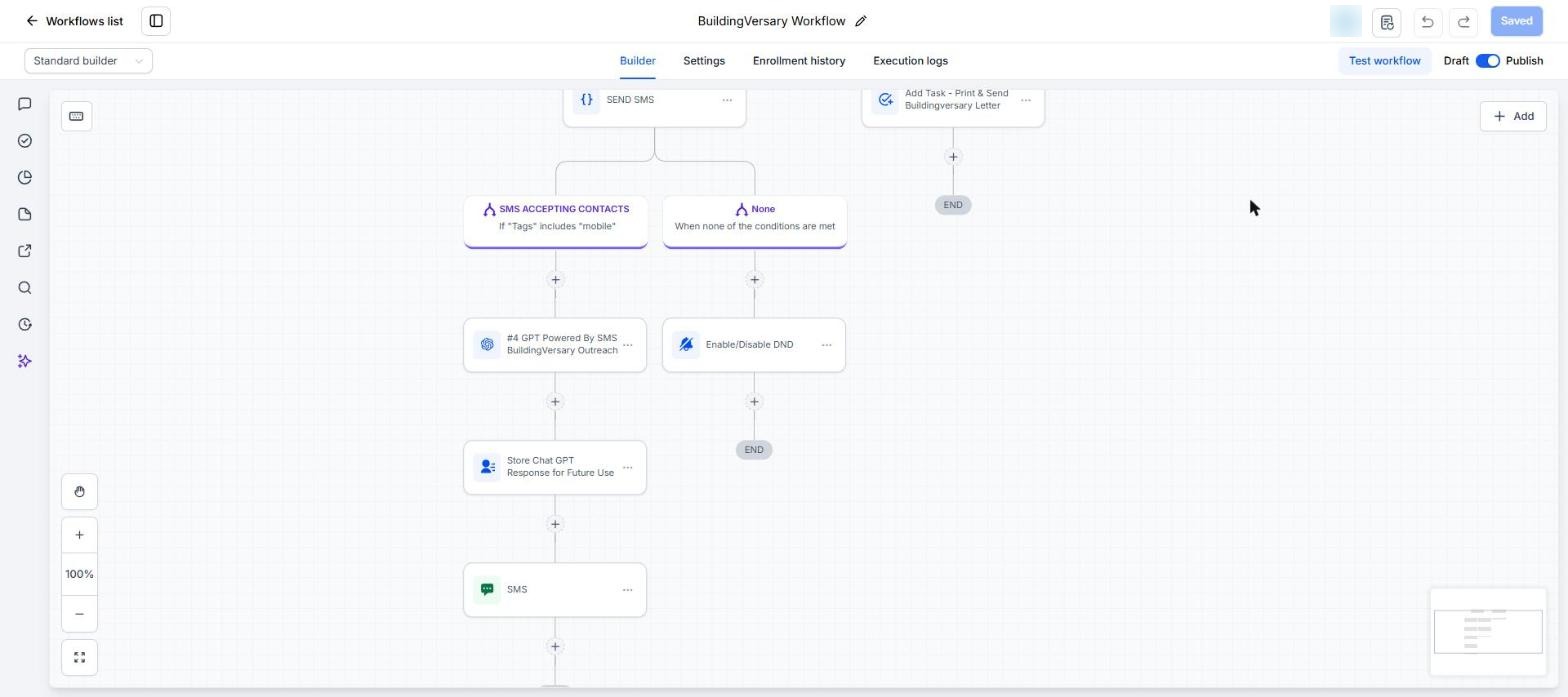1568x697 pixels.
Task: Open Enable/Disable DND node options menu
Action: click(x=827, y=345)
